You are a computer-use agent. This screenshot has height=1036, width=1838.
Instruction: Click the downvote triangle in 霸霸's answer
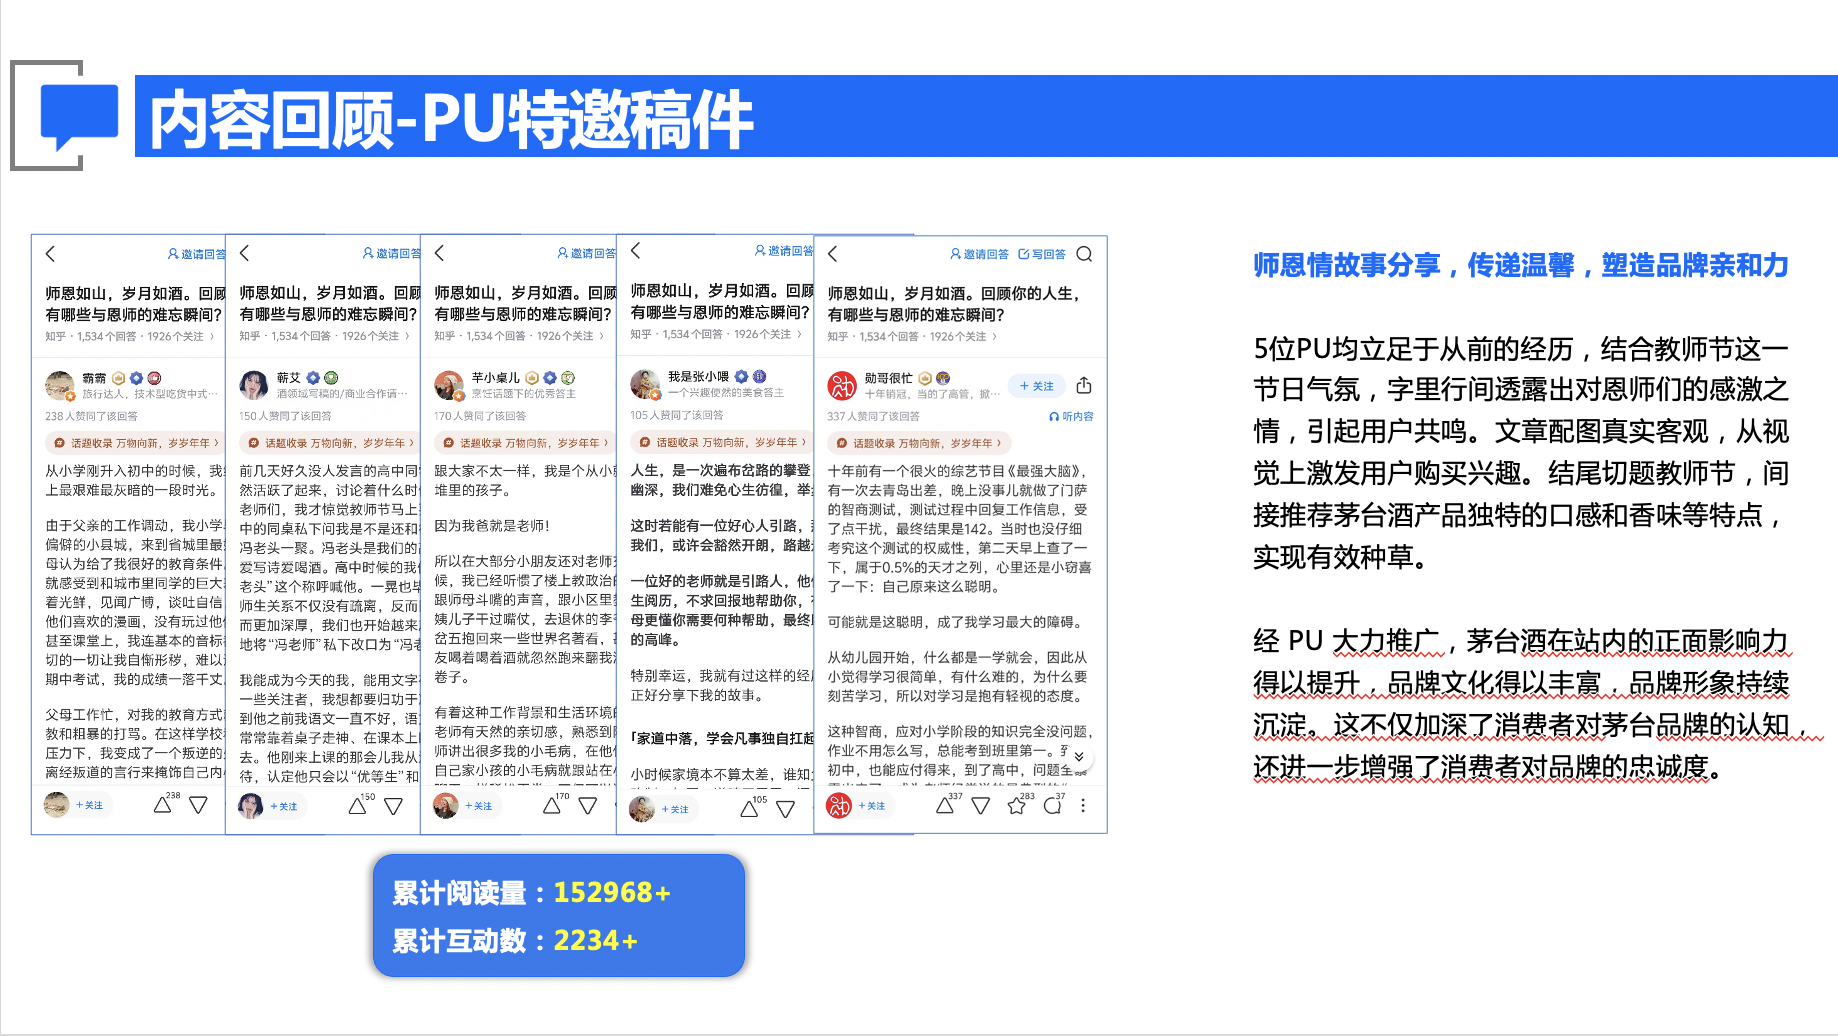point(199,806)
